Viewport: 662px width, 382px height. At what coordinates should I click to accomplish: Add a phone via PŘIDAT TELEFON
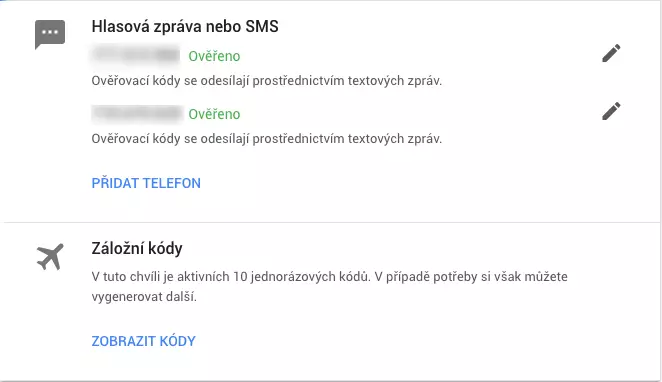[x=146, y=183]
